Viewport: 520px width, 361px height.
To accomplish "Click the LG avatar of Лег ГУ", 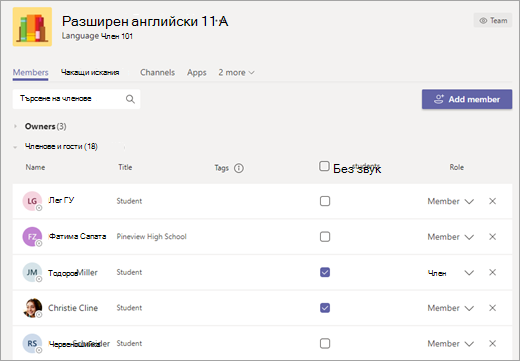I will pyautogui.click(x=32, y=201).
